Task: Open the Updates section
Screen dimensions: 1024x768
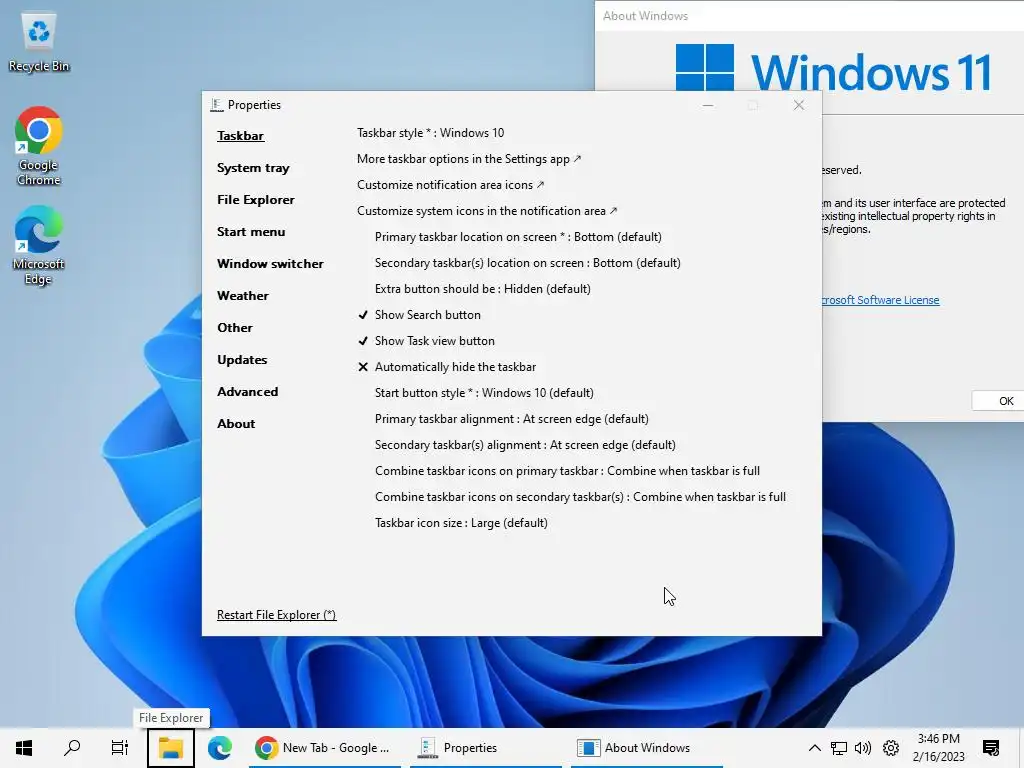Action: (242, 360)
